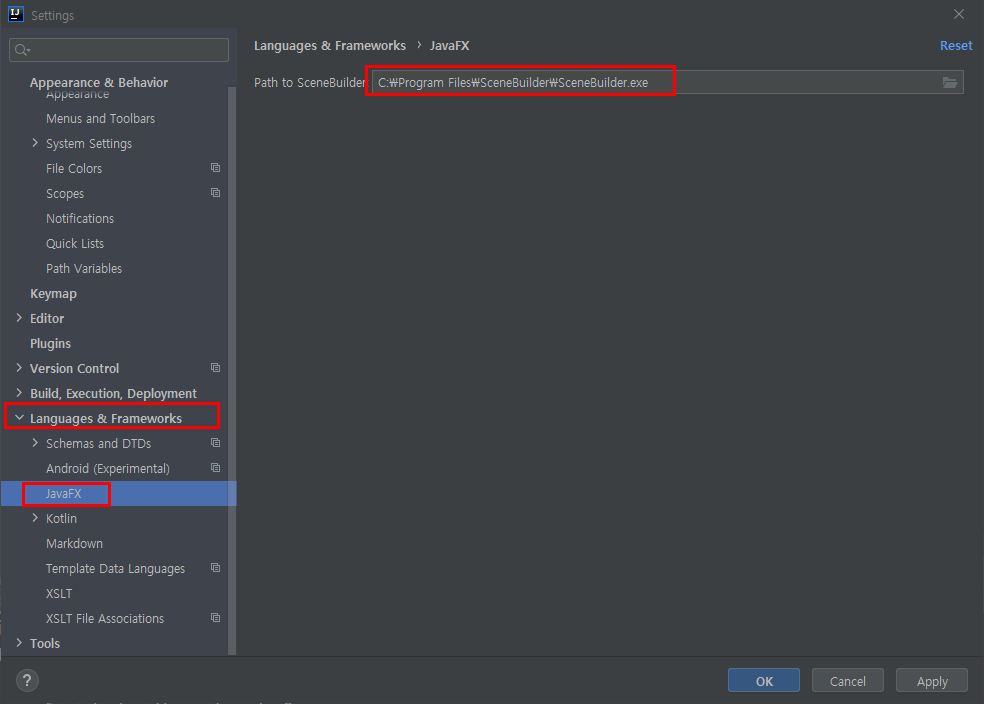
Task: Open Android (Experimental) settings
Action: click(107, 469)
